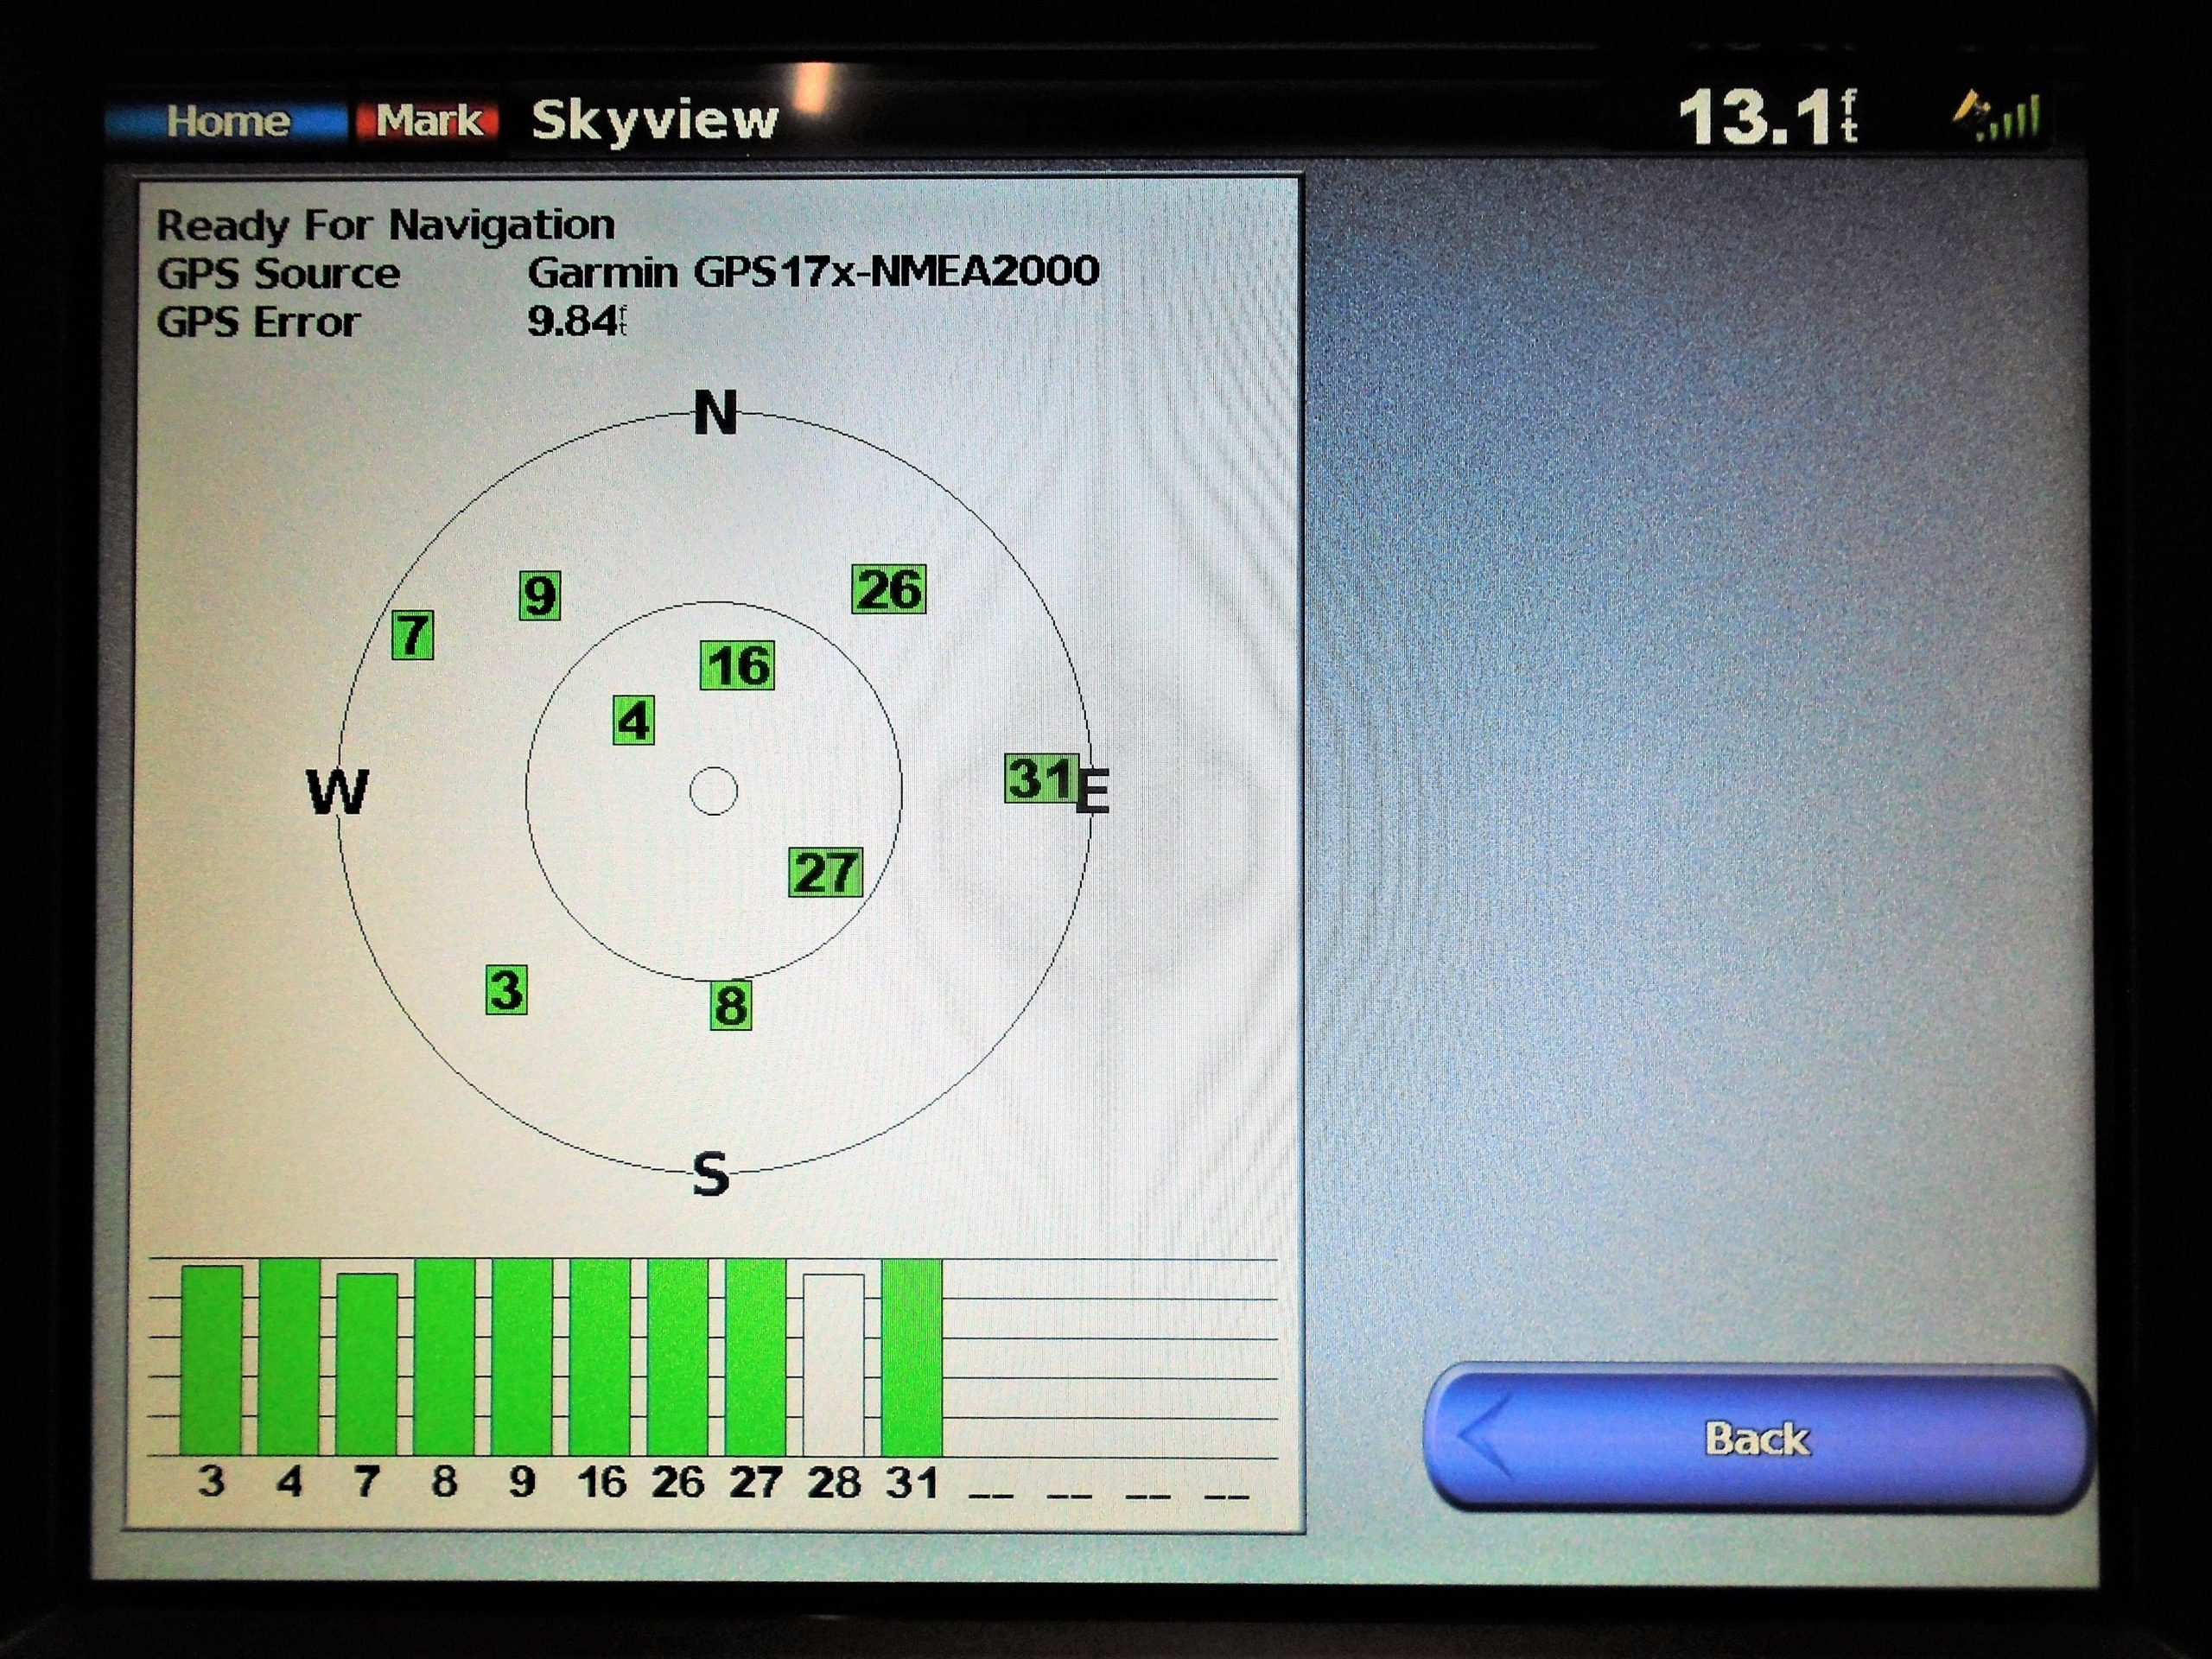Tap the signal bar for satellite 31
Screen dimensions: 2212x1659
(x=912, y=1357)
